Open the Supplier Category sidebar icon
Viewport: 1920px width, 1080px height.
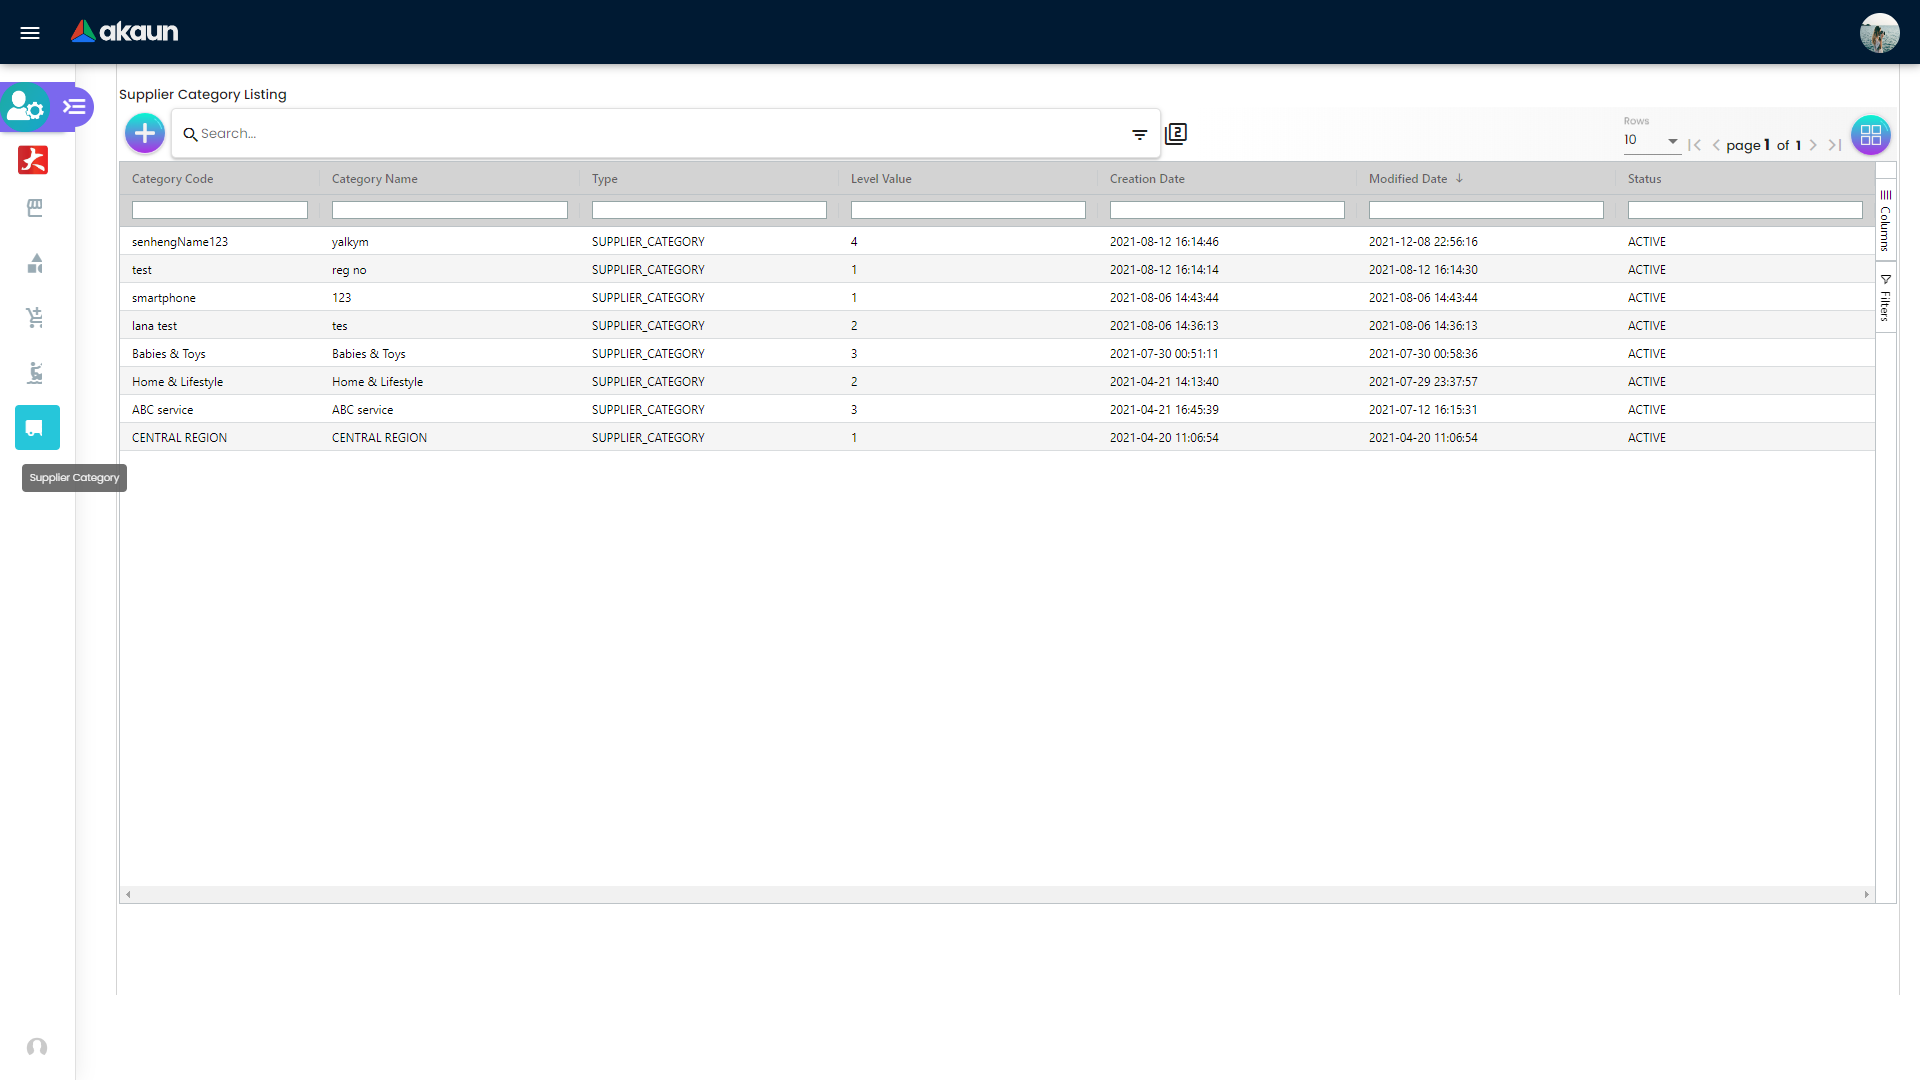point(37,427)
